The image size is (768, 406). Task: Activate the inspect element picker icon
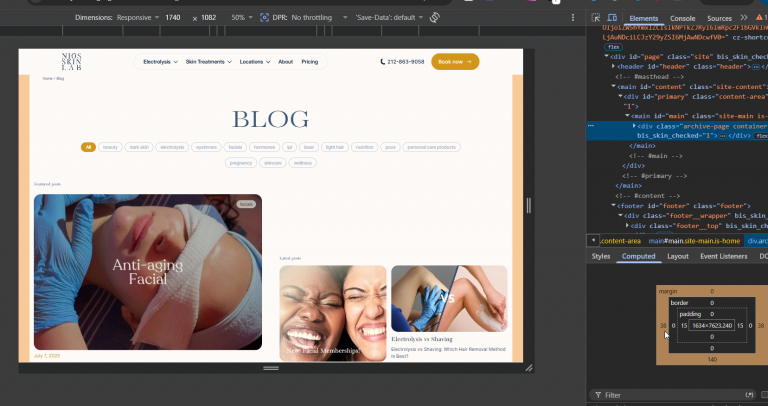pos(596,18)
